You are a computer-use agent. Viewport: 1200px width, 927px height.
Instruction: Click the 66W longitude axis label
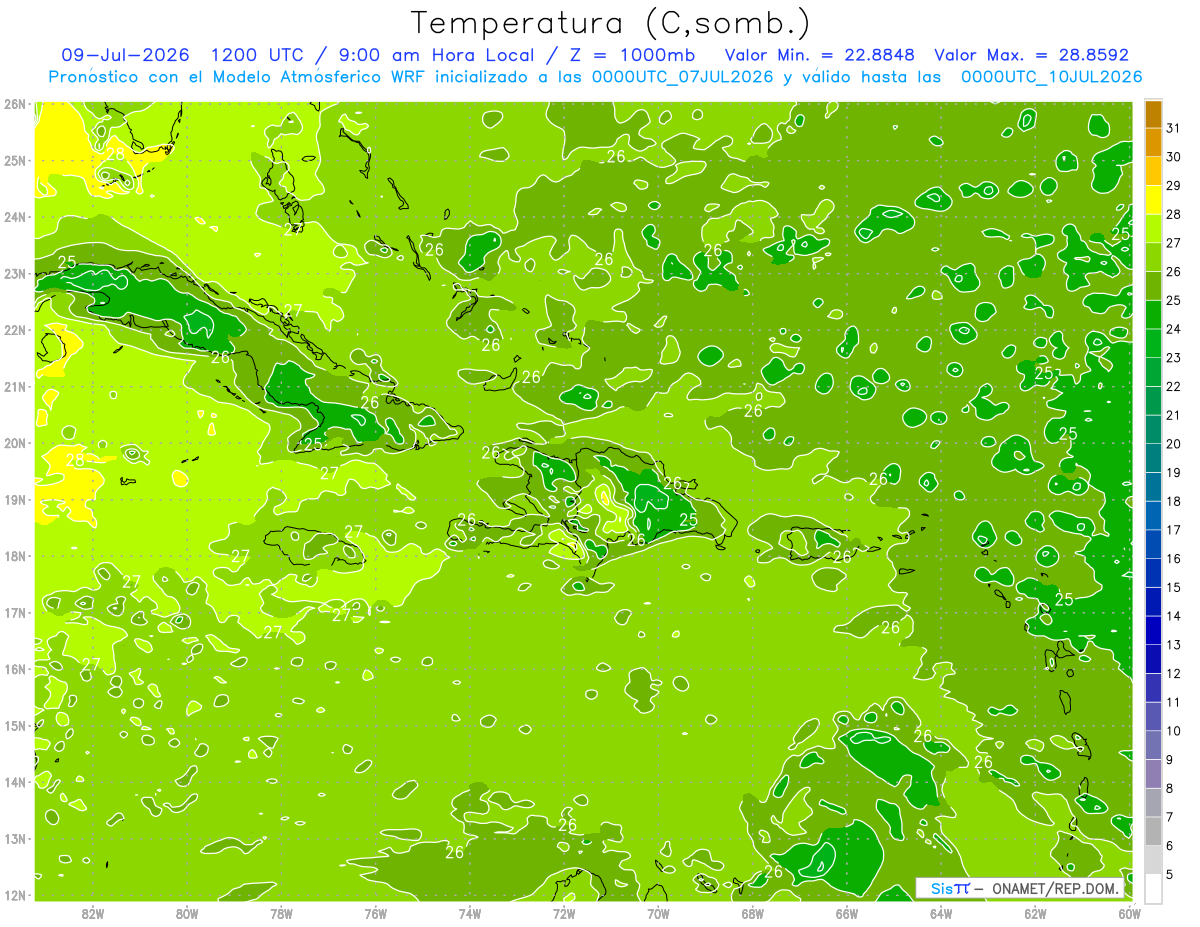click(847, 913)
